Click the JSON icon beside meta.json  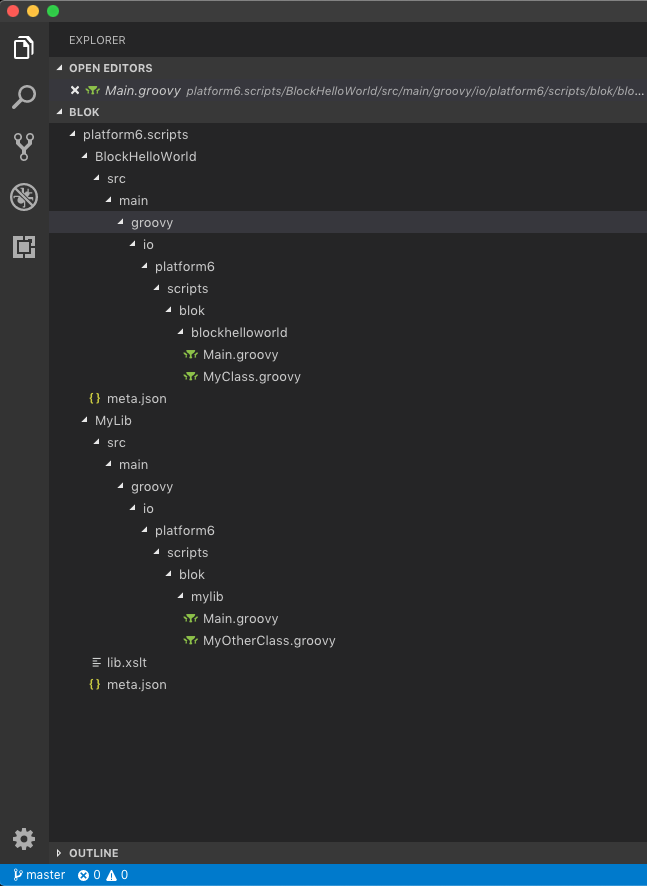[x=96, y=398]
